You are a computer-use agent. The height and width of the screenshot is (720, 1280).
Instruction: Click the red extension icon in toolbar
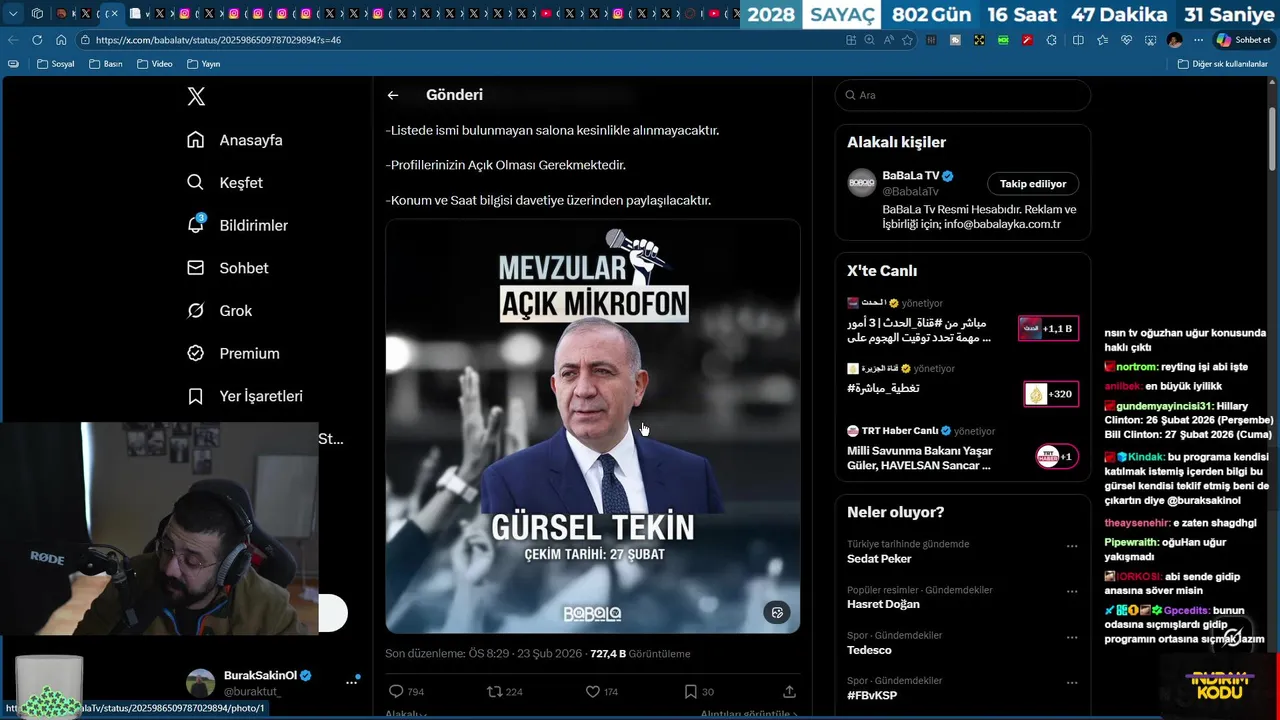(x=1027, y=40)
